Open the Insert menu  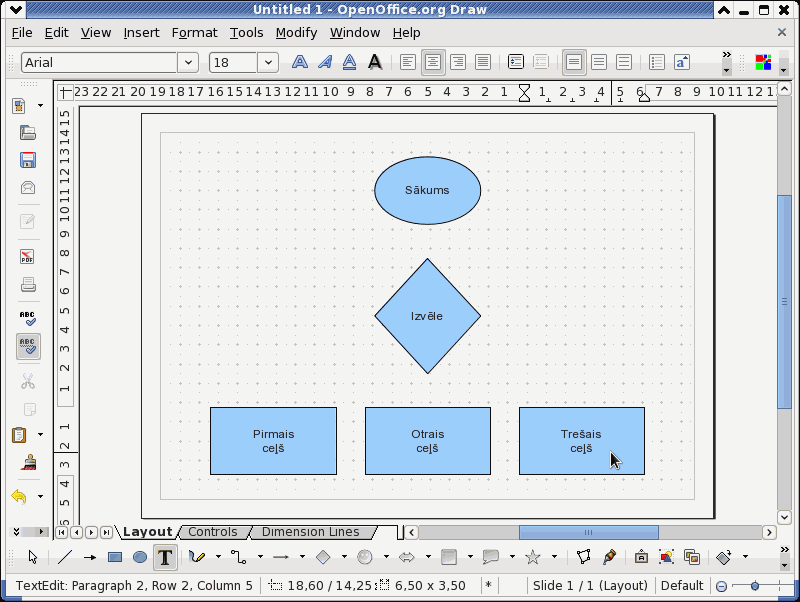tap(141, 33)
